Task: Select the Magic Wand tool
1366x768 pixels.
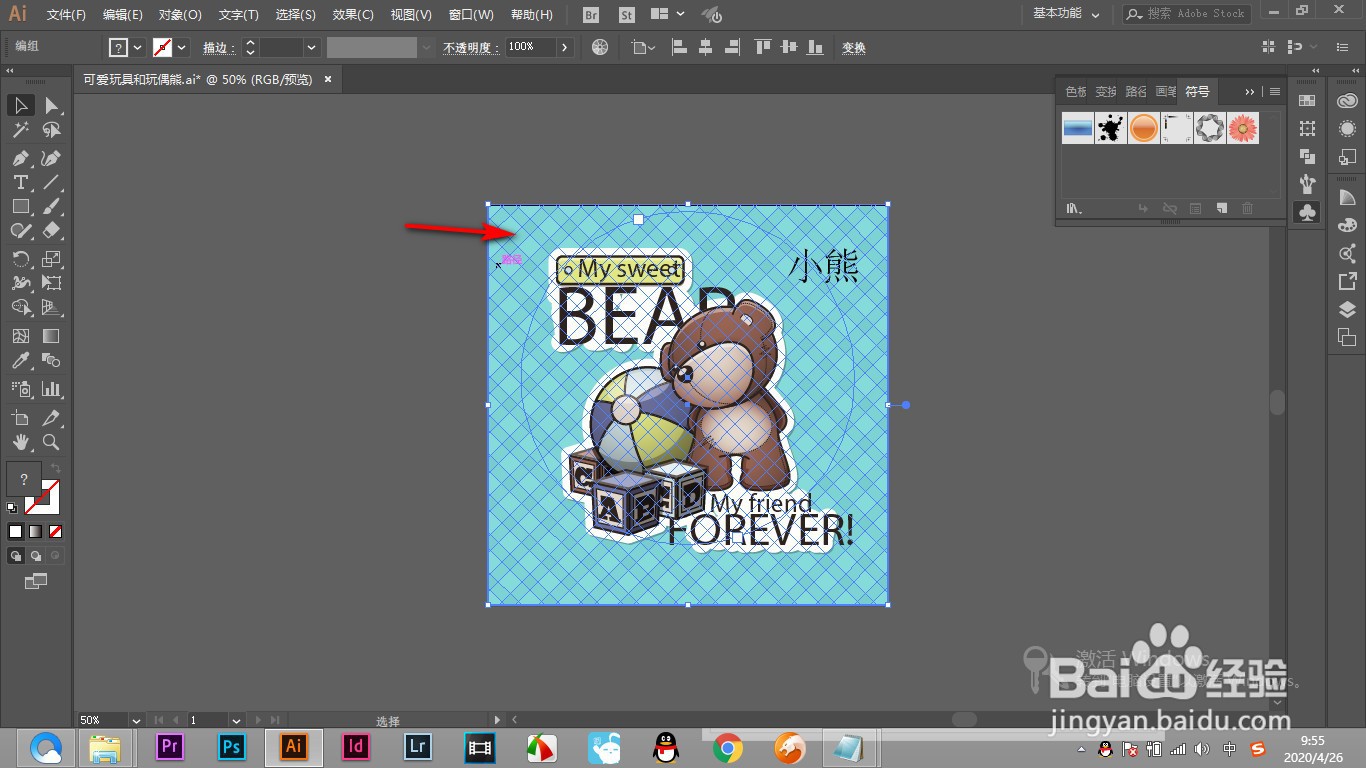Action: tap(20, 130)
